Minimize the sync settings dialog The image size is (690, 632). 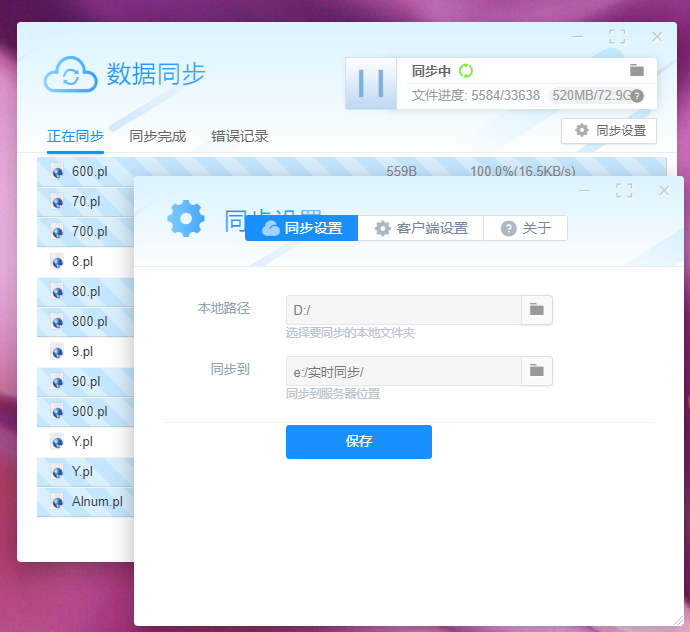pos(584,191)
